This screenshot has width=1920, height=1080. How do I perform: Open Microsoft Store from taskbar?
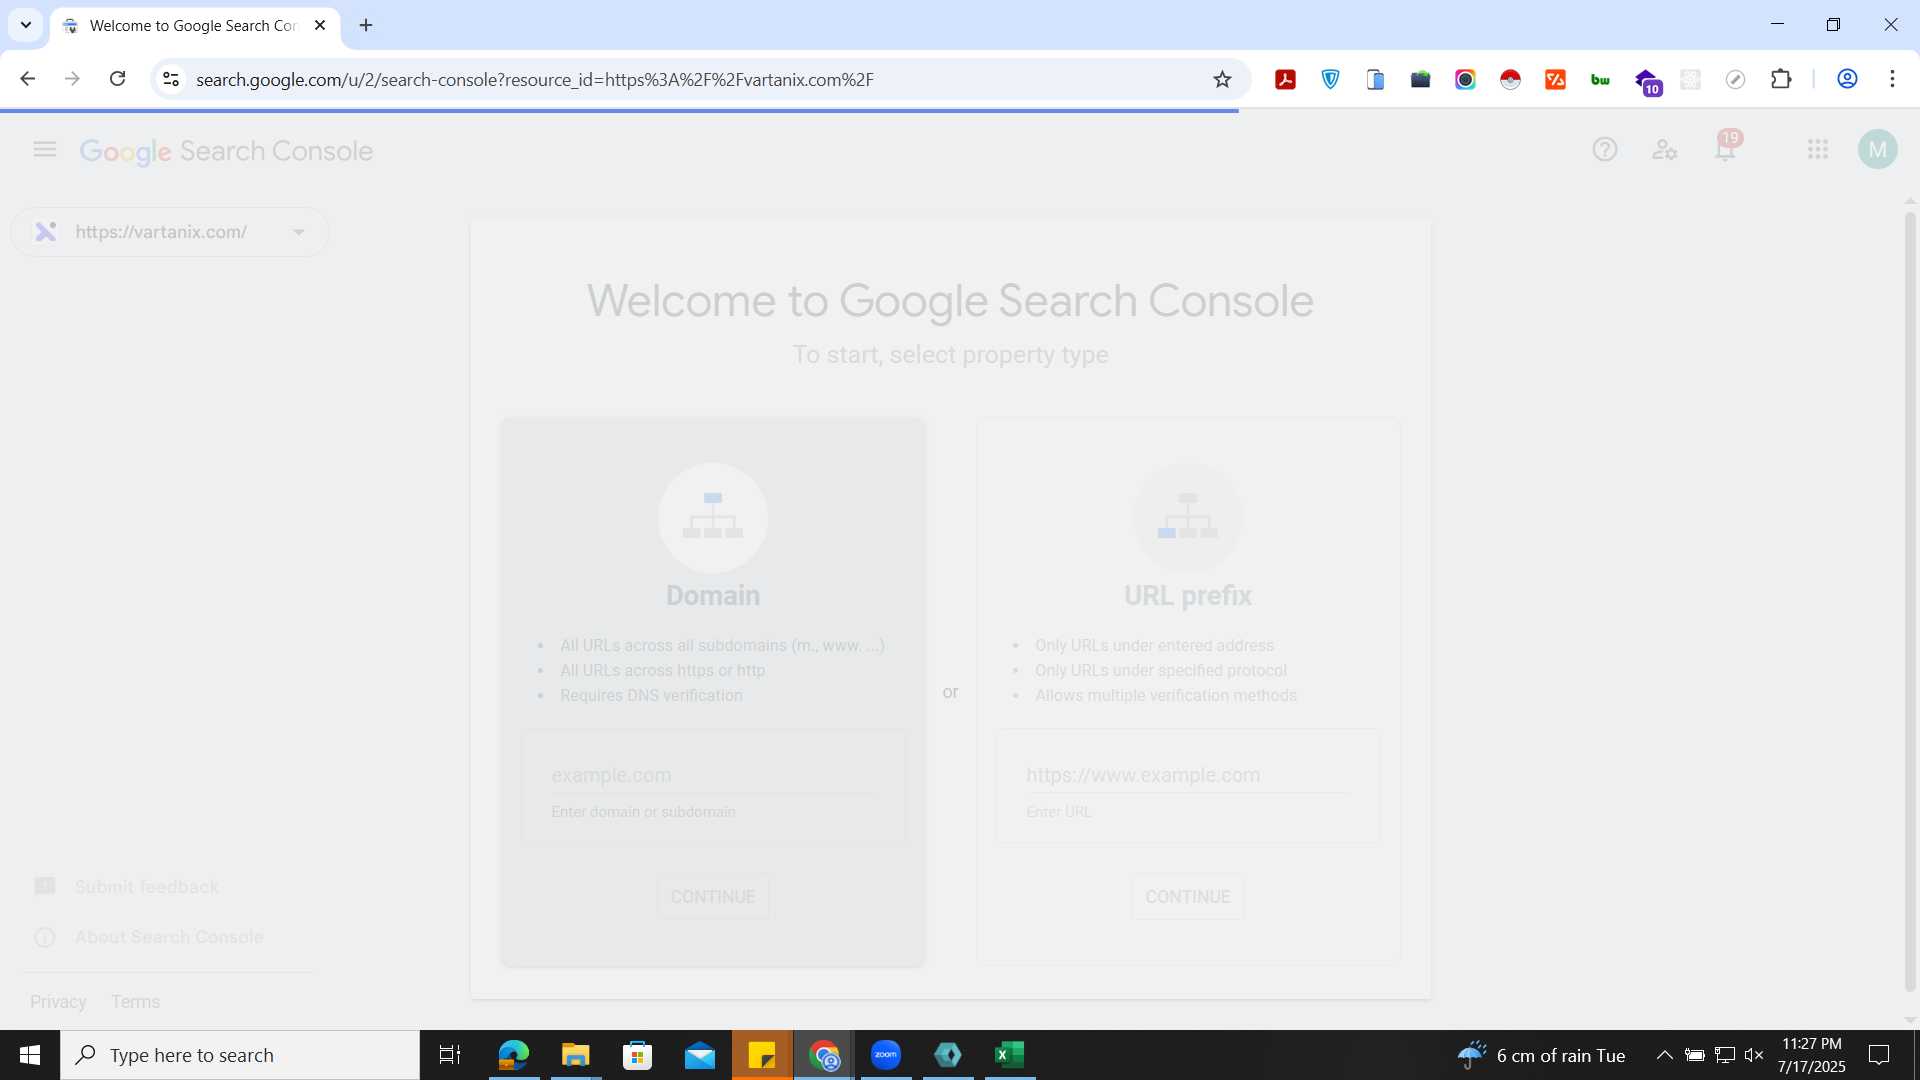(638, 1055)
